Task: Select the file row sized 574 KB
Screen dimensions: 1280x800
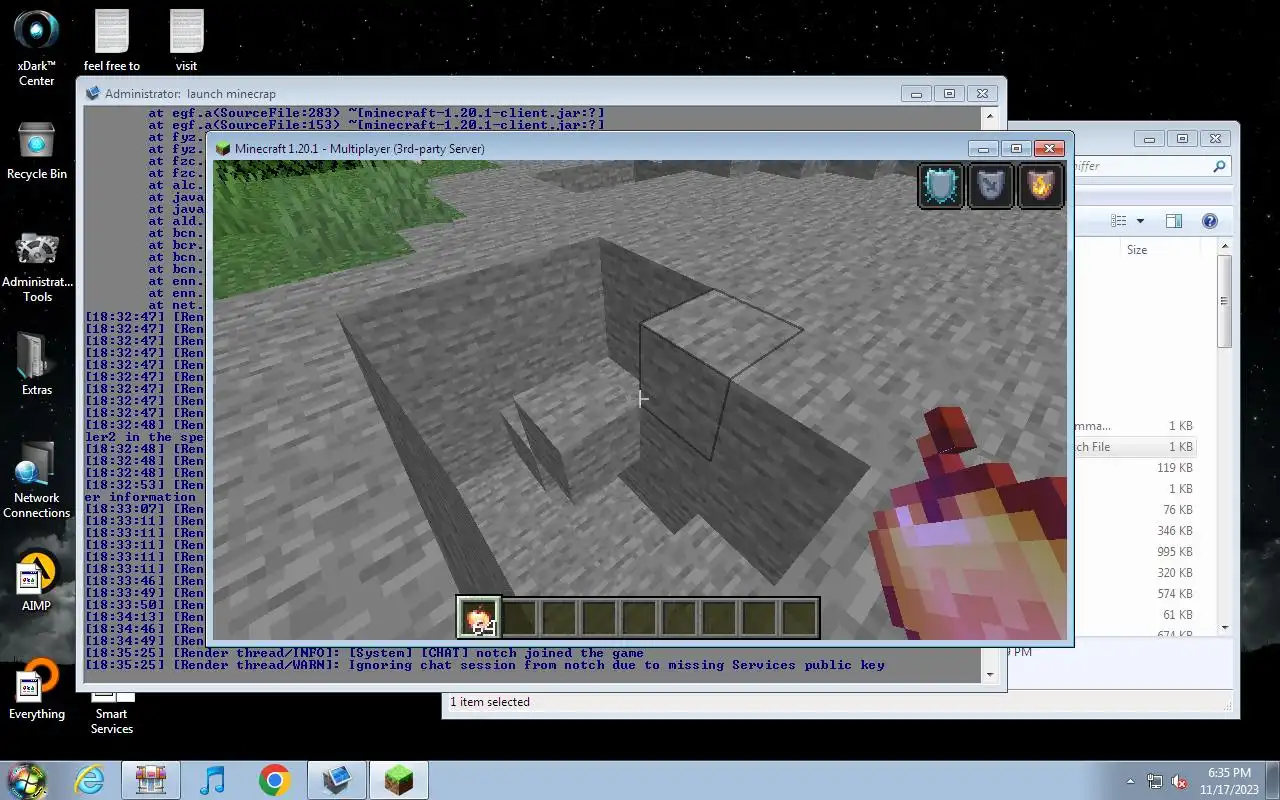Action: 1134,594
